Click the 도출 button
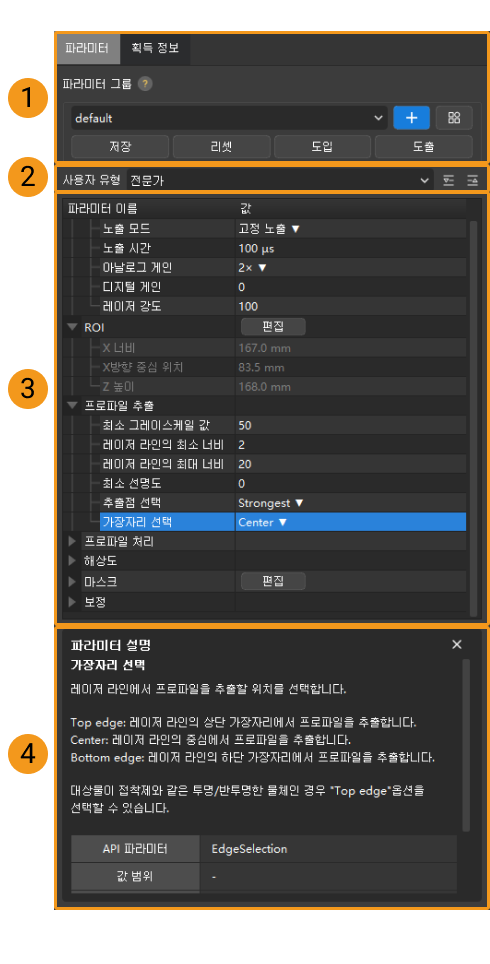The image size is (490, 964). click(x=423, y=147)
